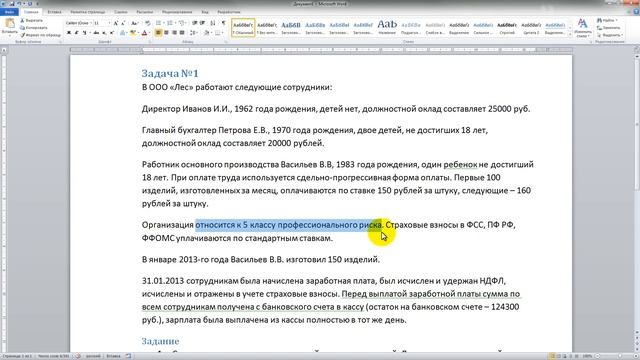Apply the Без интервала style

pos(267,28)
